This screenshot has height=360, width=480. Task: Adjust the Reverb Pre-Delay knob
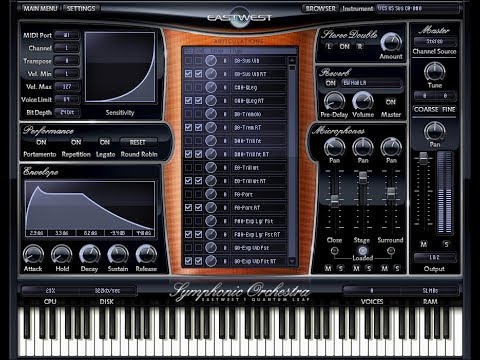click(x=334, y=101)
